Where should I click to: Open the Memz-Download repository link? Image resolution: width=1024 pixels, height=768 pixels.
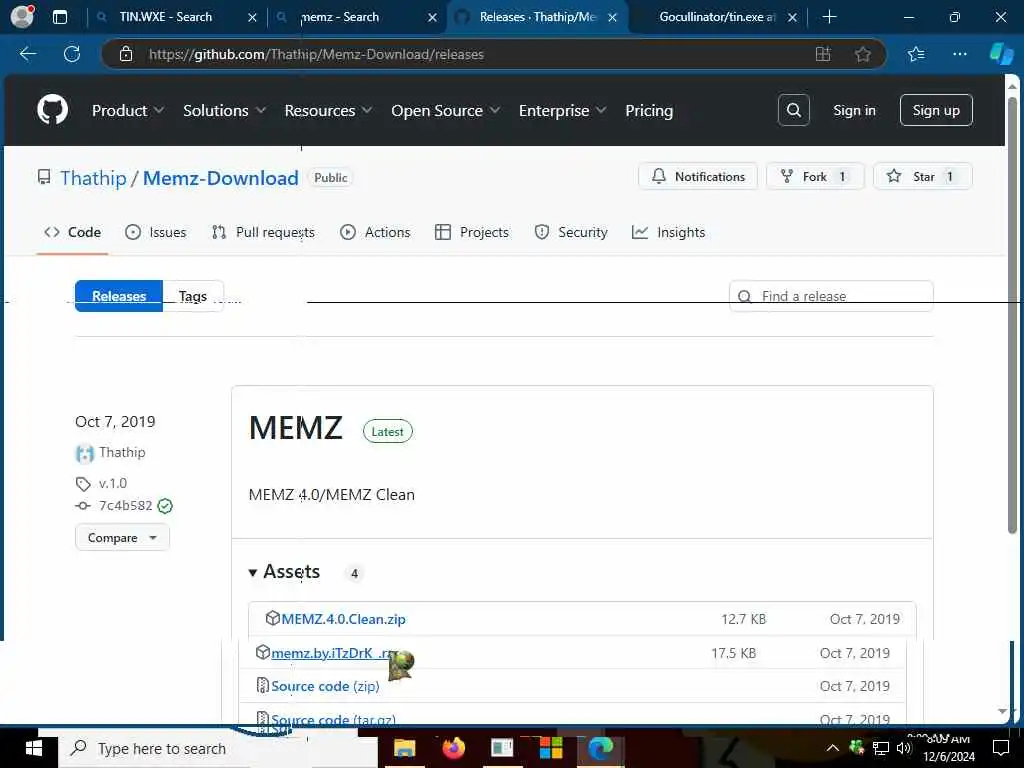(221, 178)
